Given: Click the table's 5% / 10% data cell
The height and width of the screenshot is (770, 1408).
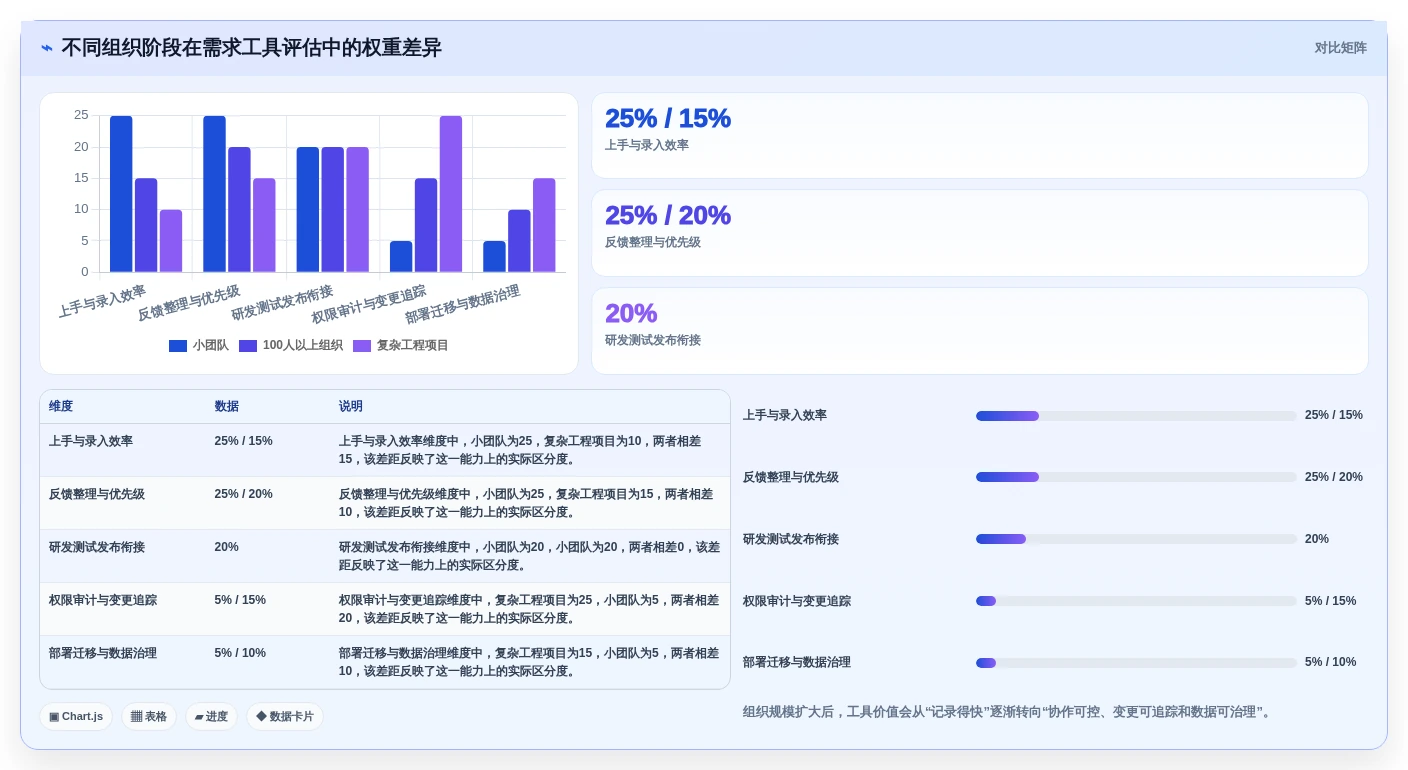Looking at the screenshot, I should click(x=240, y=653).
